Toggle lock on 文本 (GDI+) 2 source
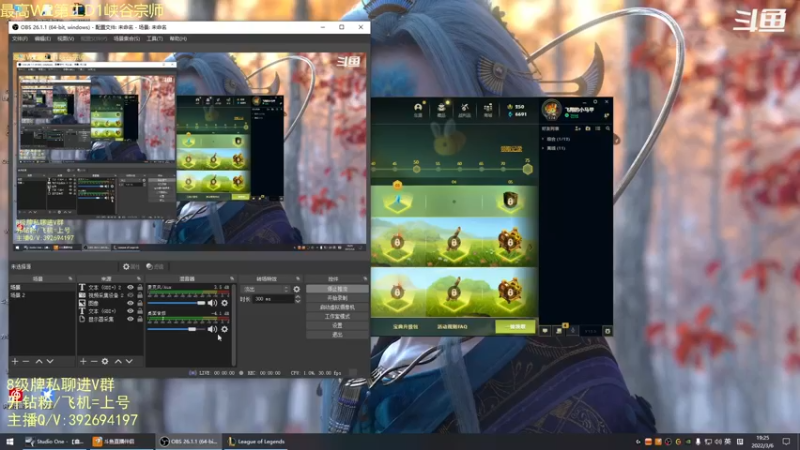Image resolution: width=800 pixels, height=450 pixels. [x=139, y=287]
